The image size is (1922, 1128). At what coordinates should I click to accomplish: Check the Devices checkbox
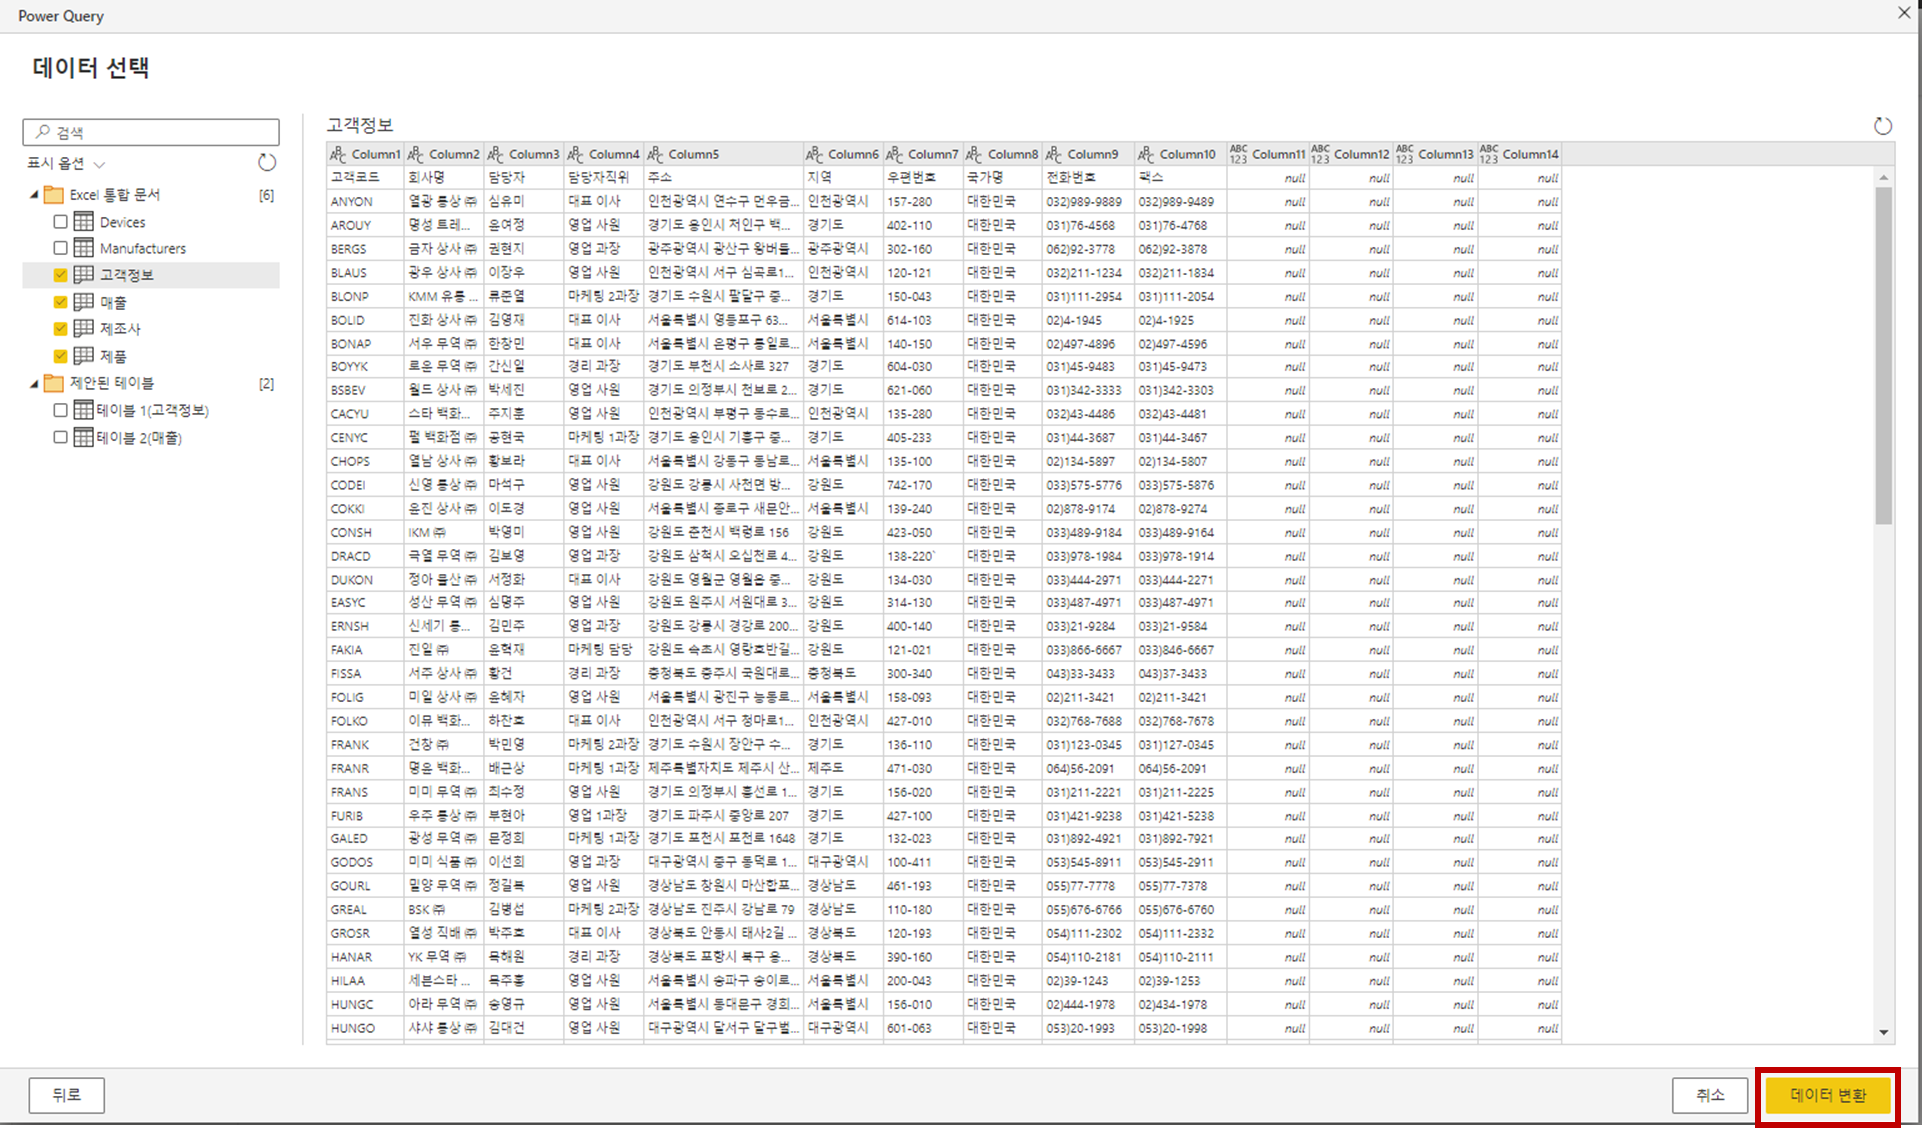coord(61,222)
